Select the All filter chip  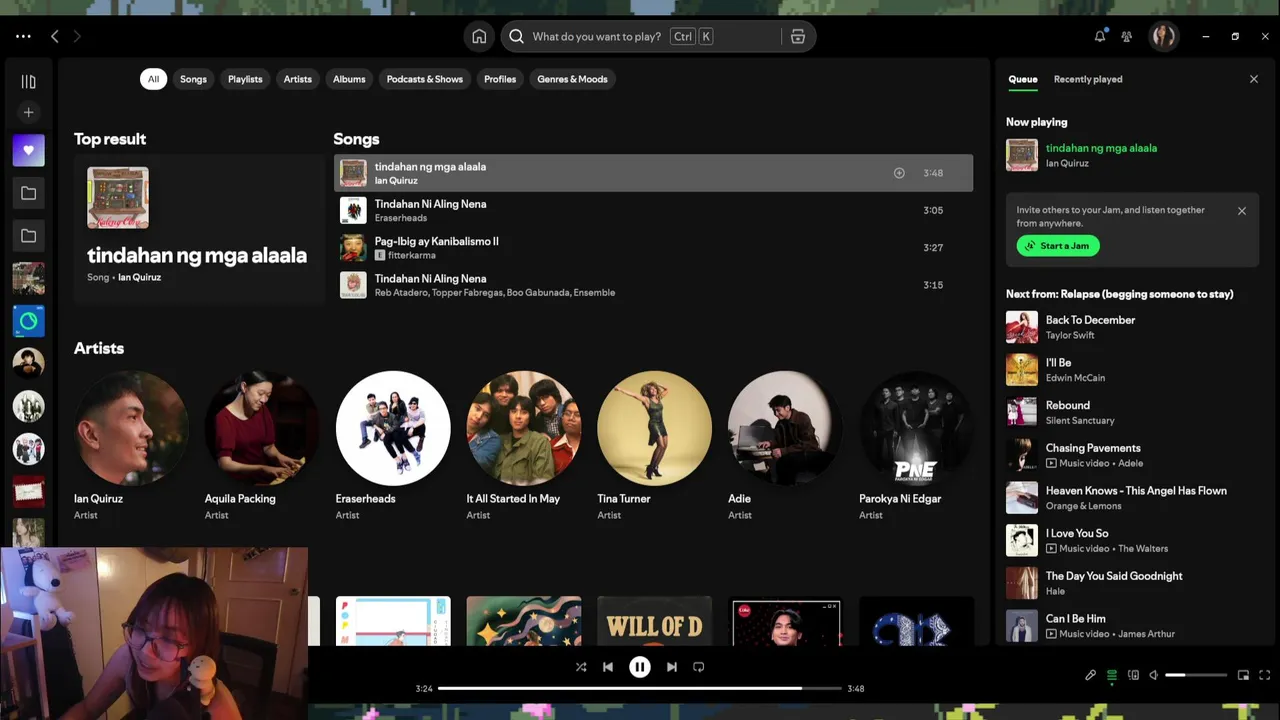coord(153,79)
